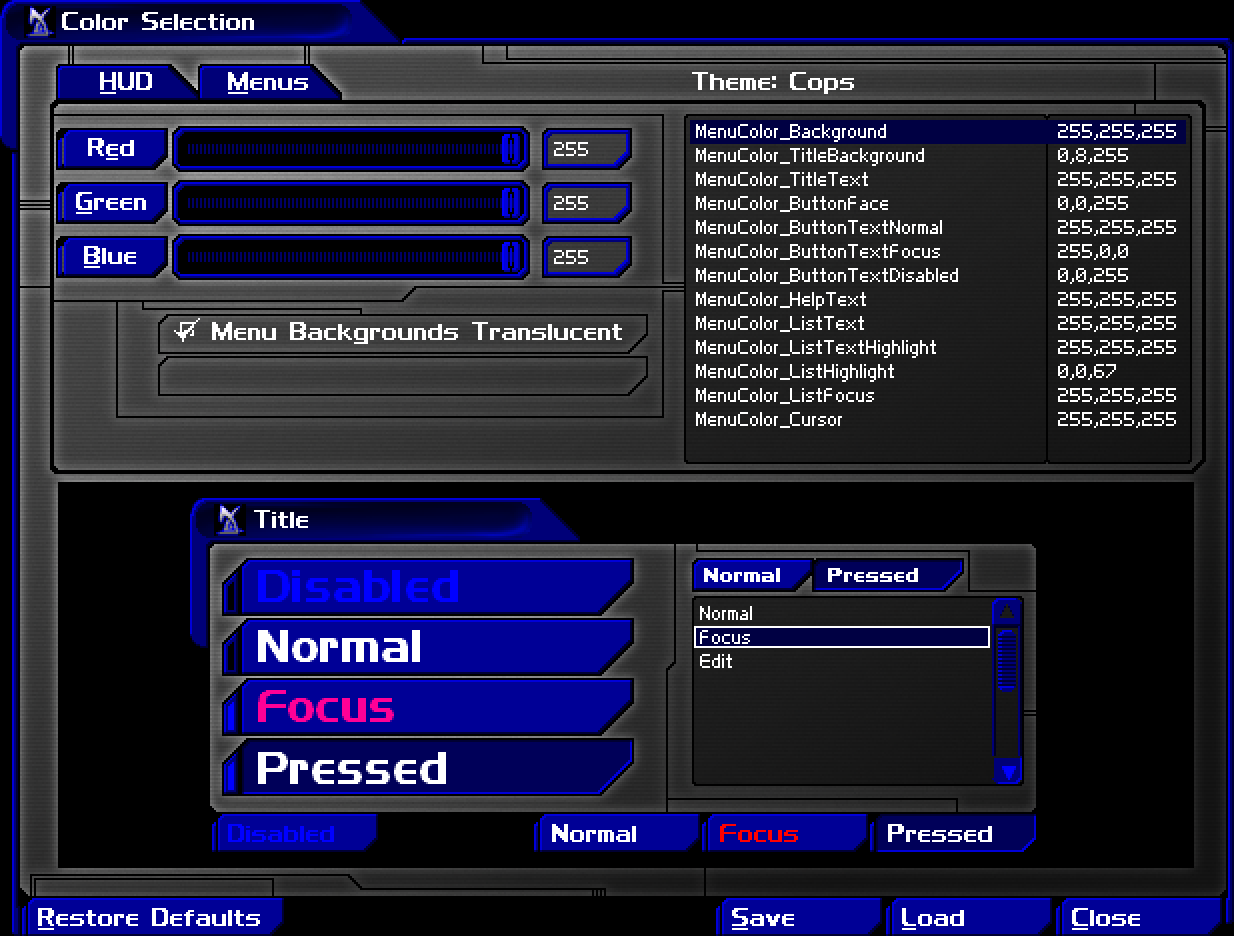Select MenuColor_ListTextHighlight row
Screen dimensions: 1234x936
pyautogui.click(x=937, y=347)
